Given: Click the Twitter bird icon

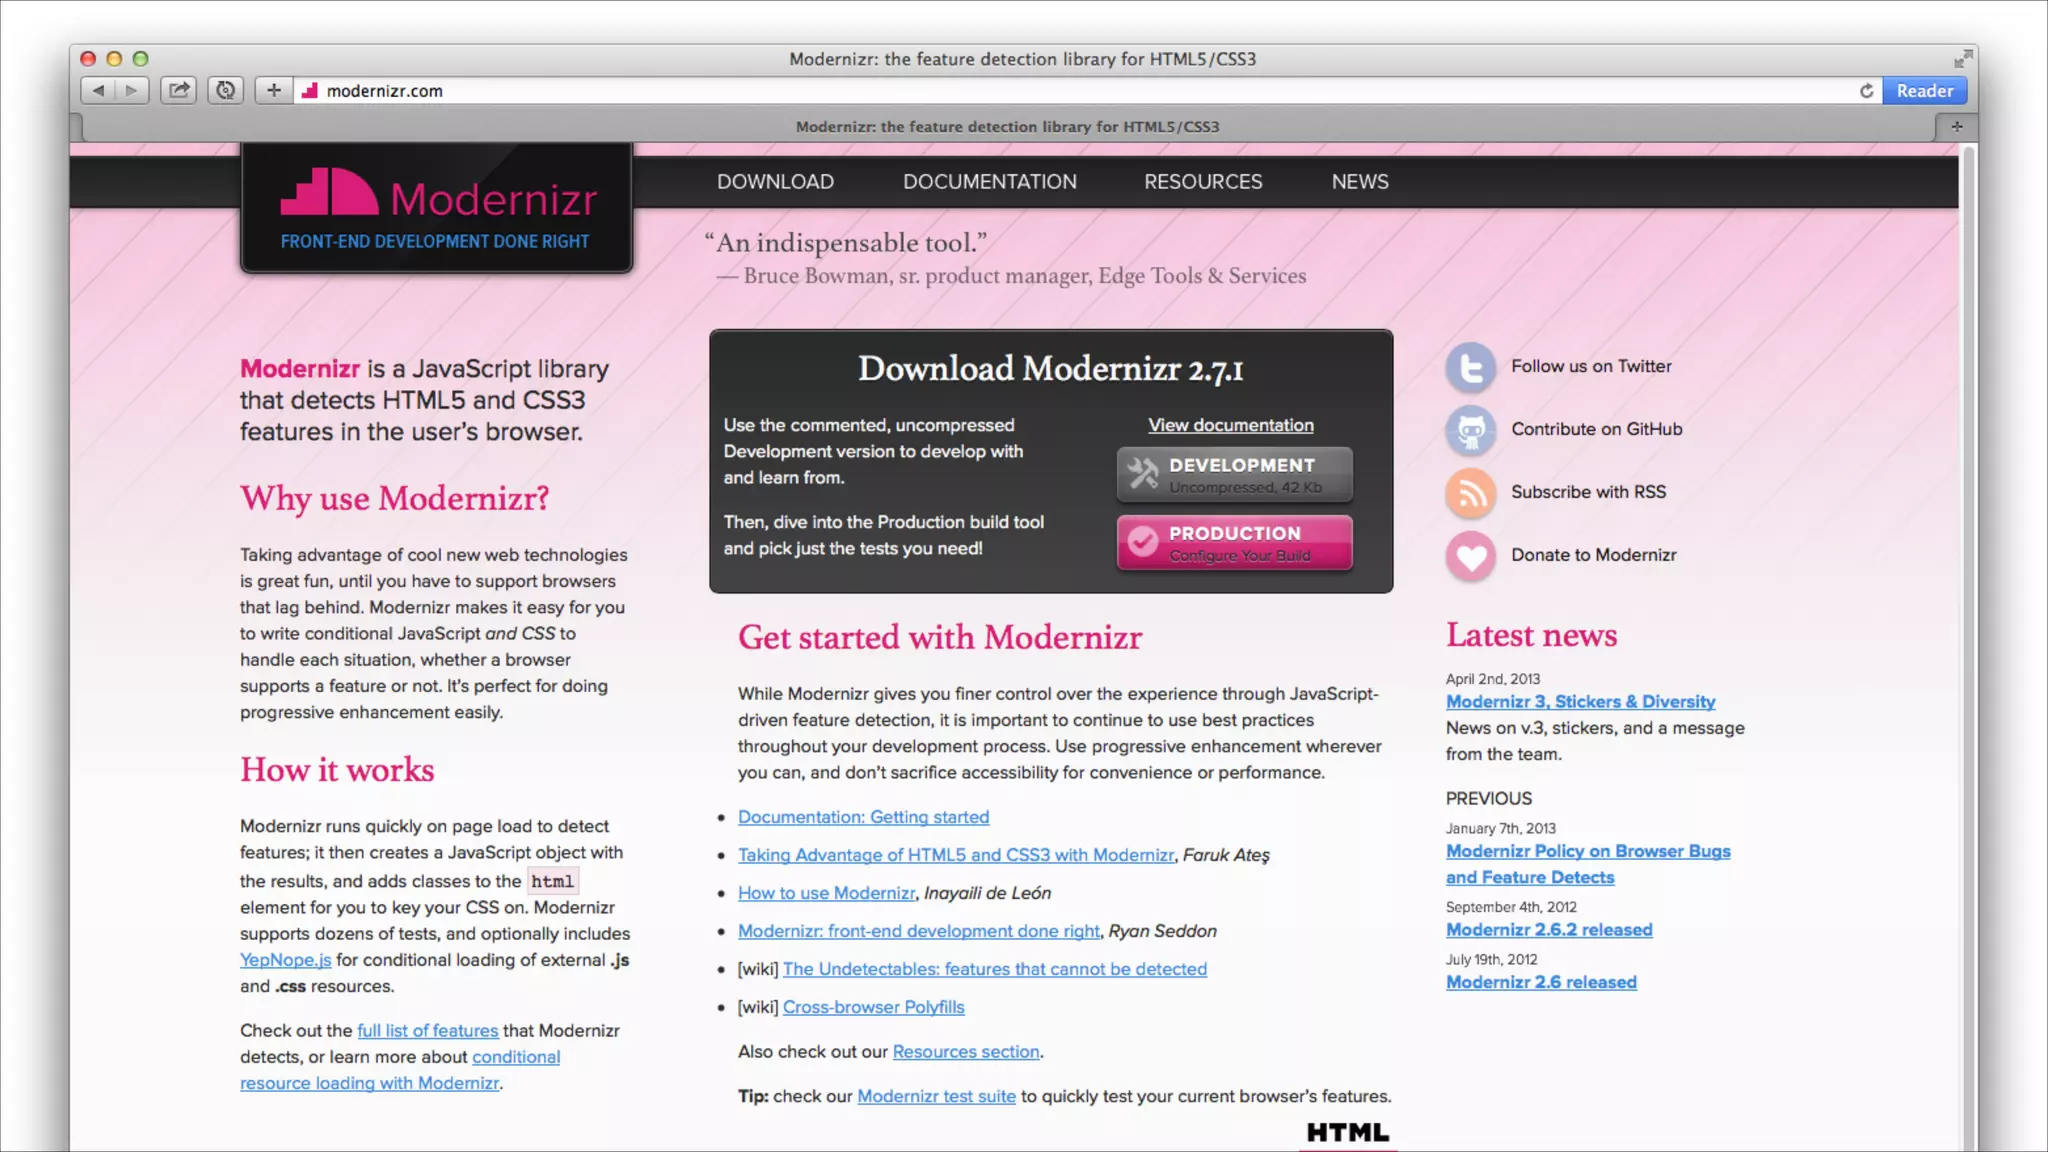Looking at the screenshot, I should coord(1470,367).
